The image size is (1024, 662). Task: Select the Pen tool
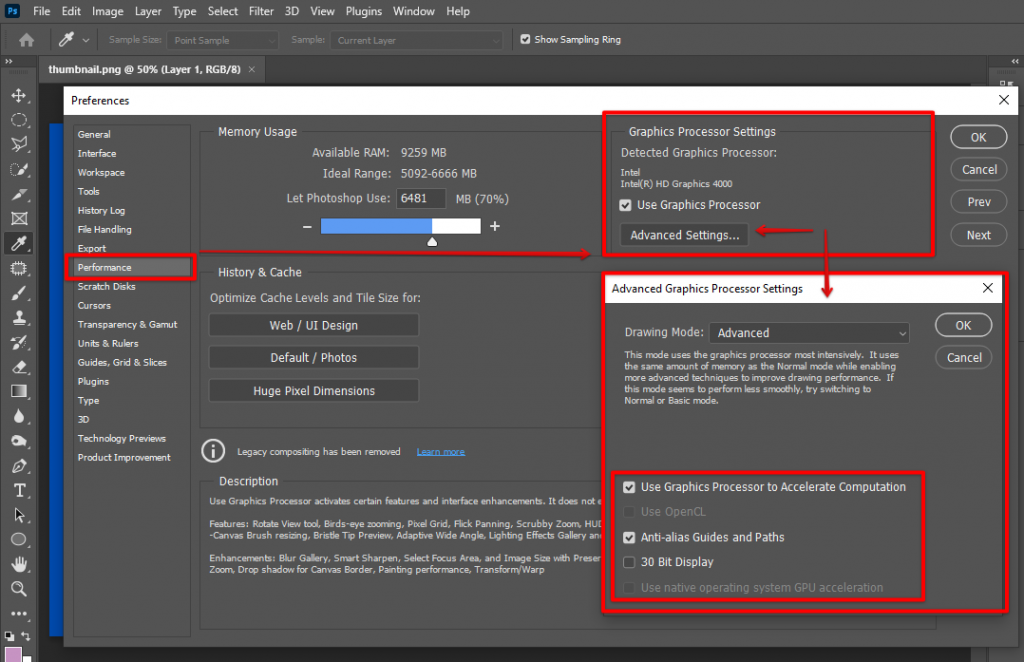click(18, 466)
